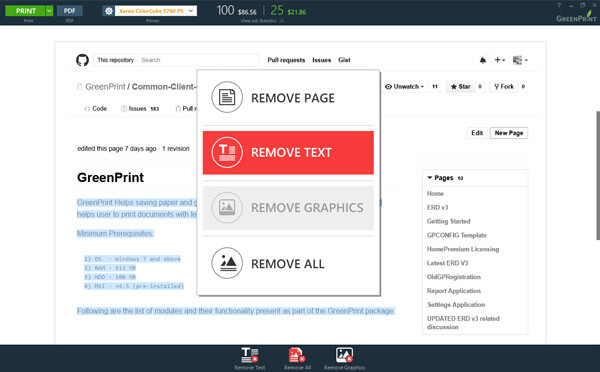Click the GitHub octocat logo
The image size is (600, 372).
[82, 60]
